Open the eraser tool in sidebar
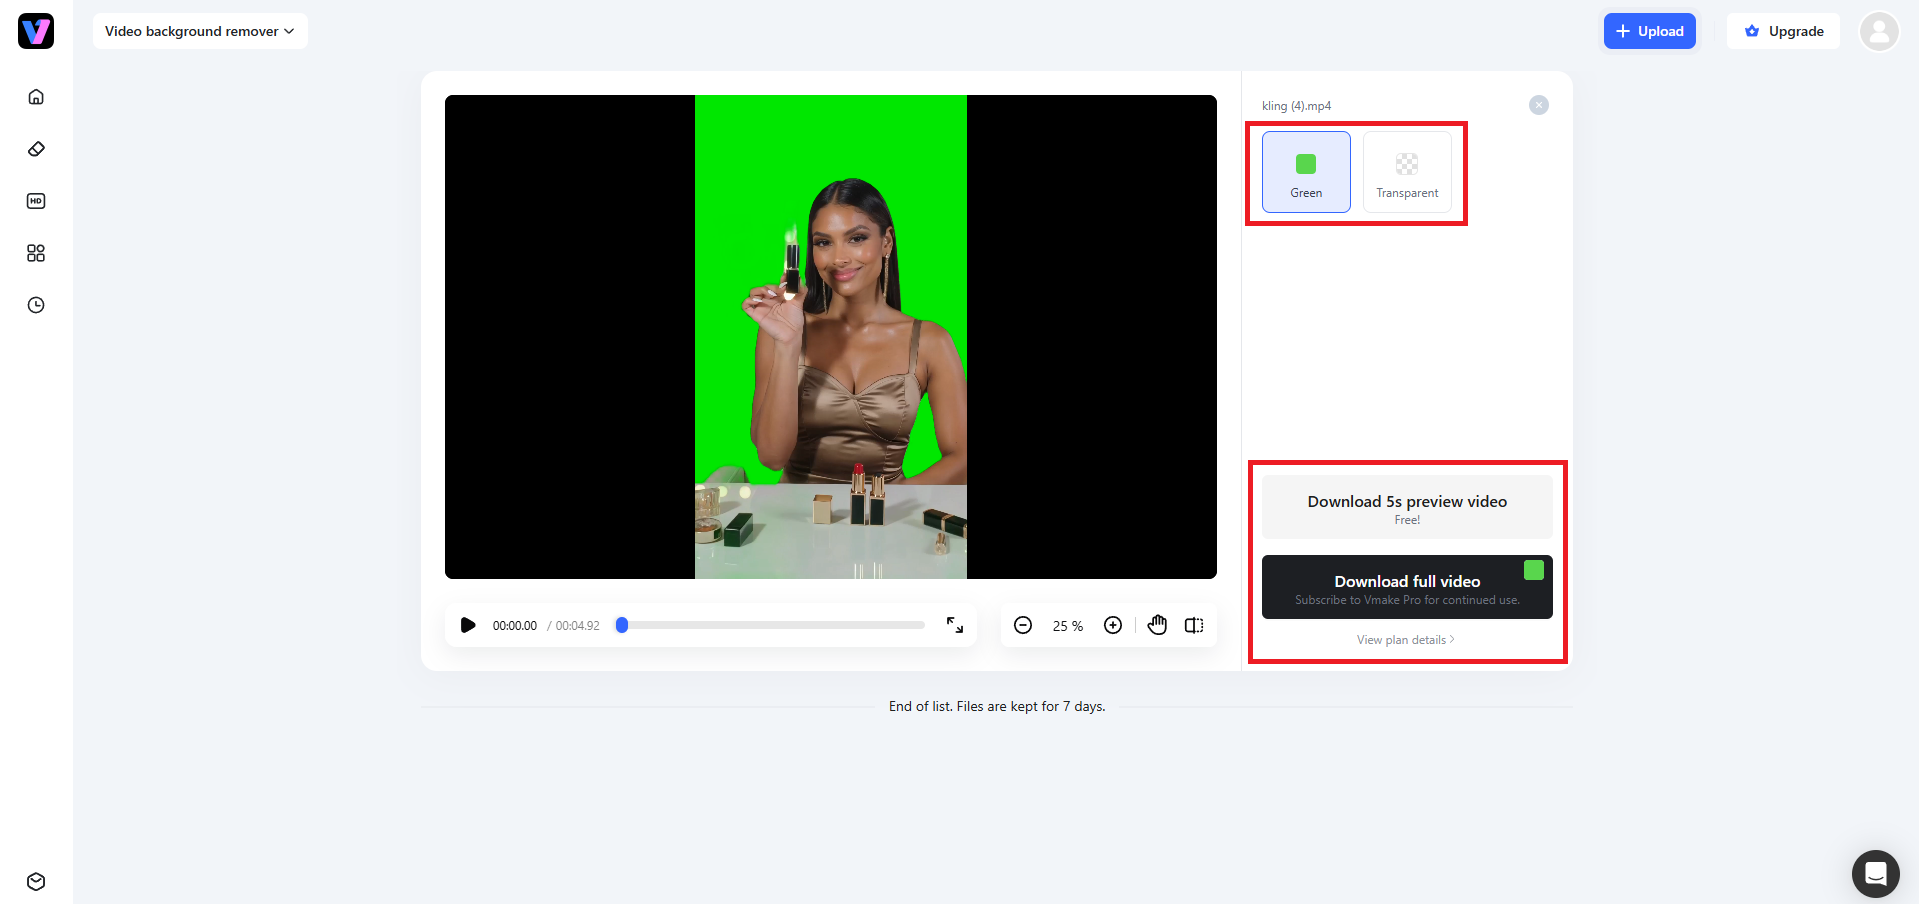This screenshot has height=904, width=1919. (x=36, y=149)
